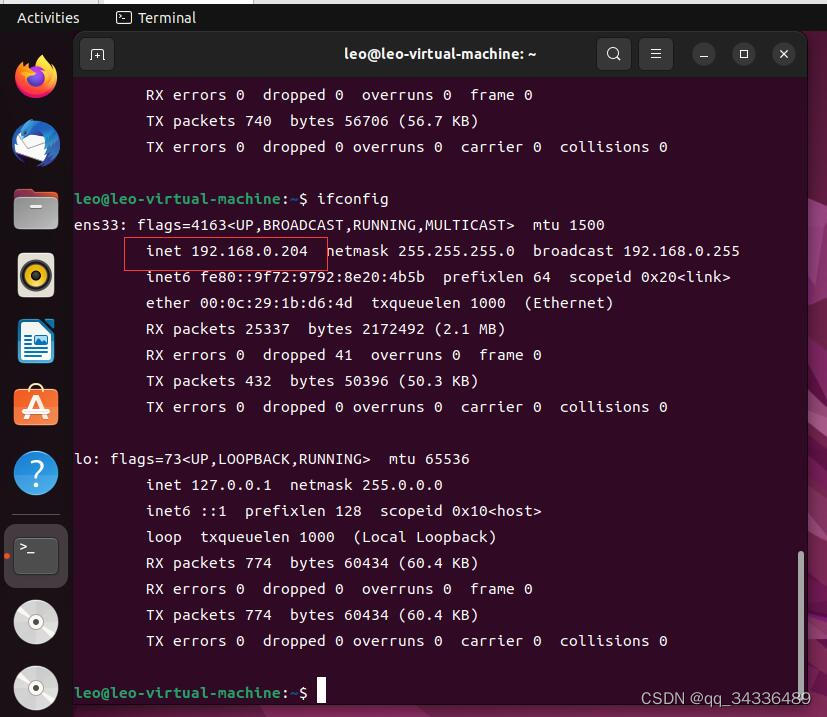
Task: Open the lowest disc drive icon in dock
Action: pos(36,688)
